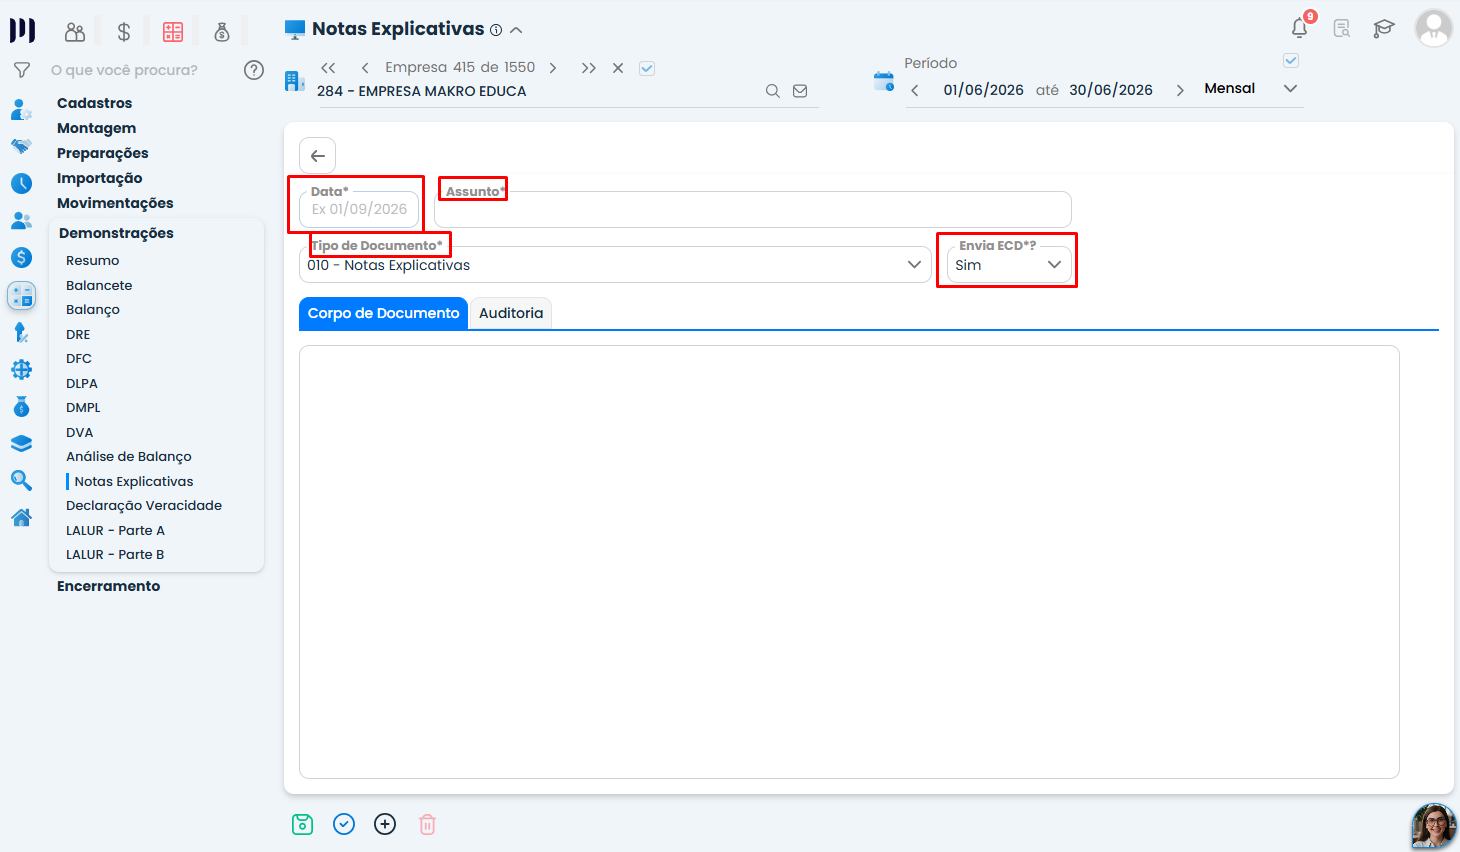
Task: Go to previous period arrow
Action: point(915,90)
